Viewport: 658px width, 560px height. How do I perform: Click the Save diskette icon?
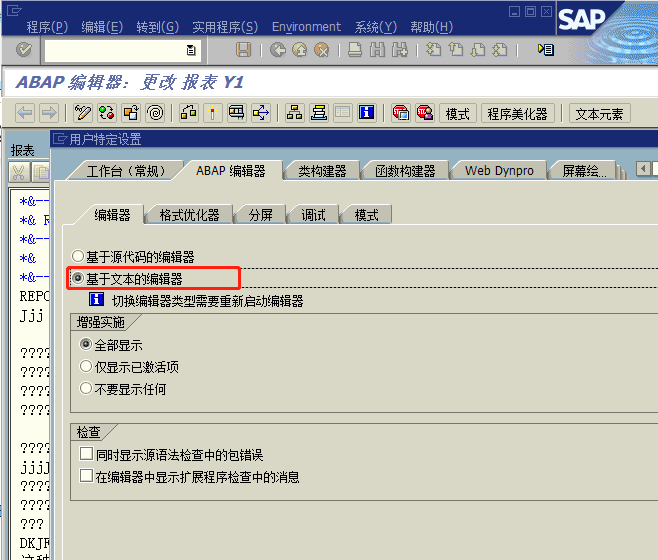[x=243, y=50]
